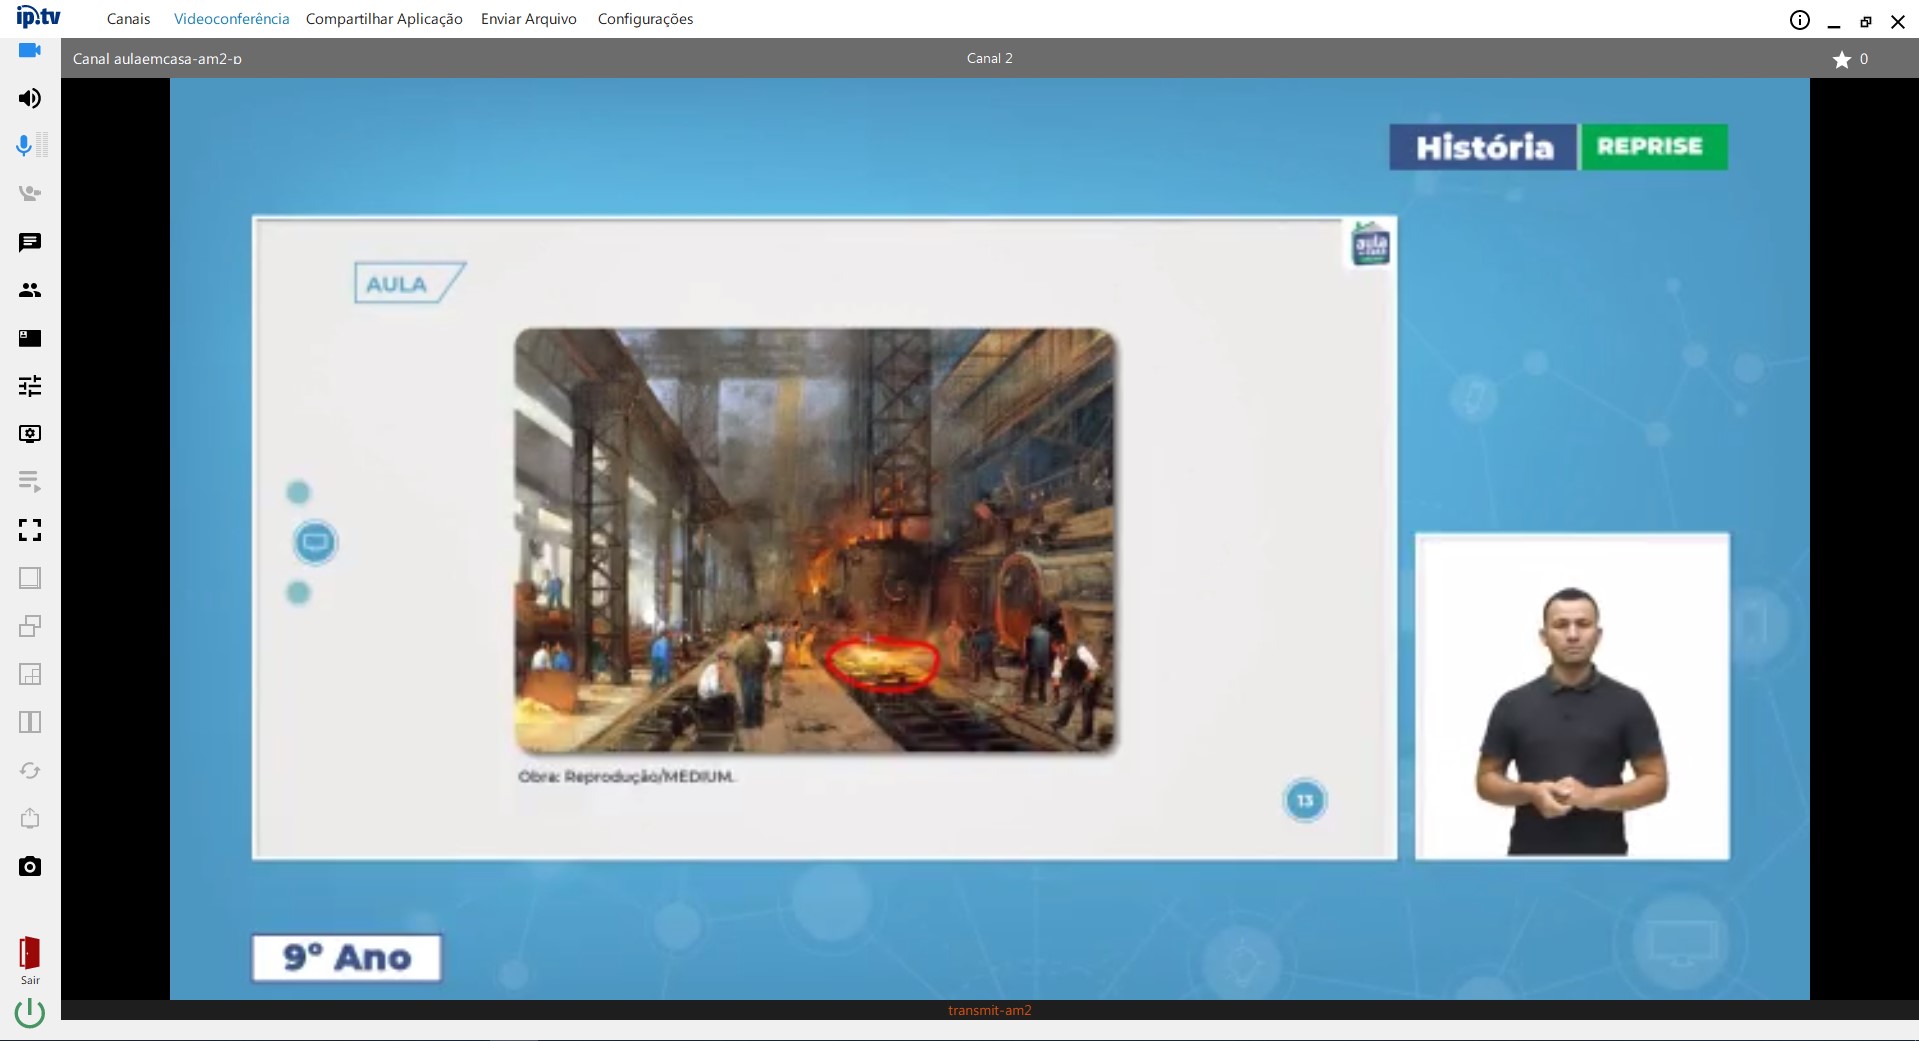
Task: Open the Videoconferência menu
Action: coord(231,19)
